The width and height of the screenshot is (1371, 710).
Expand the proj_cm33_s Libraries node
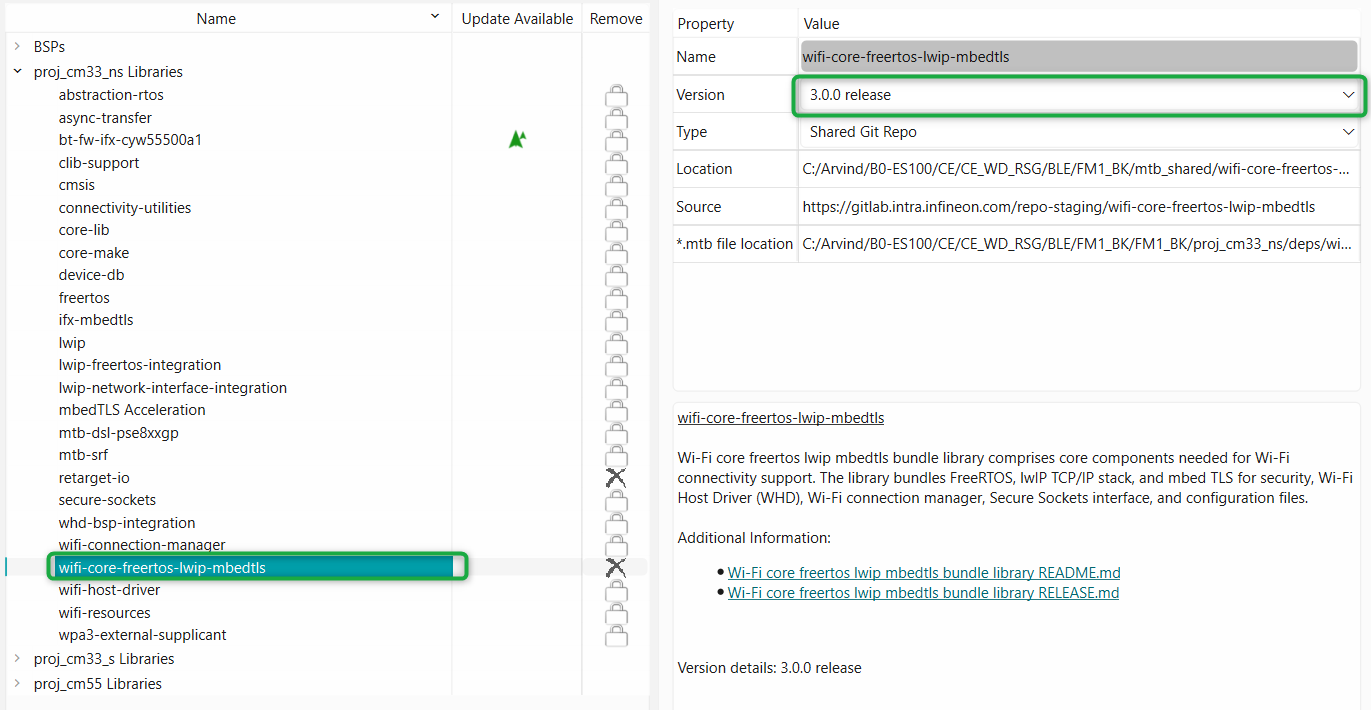[17, 659]
